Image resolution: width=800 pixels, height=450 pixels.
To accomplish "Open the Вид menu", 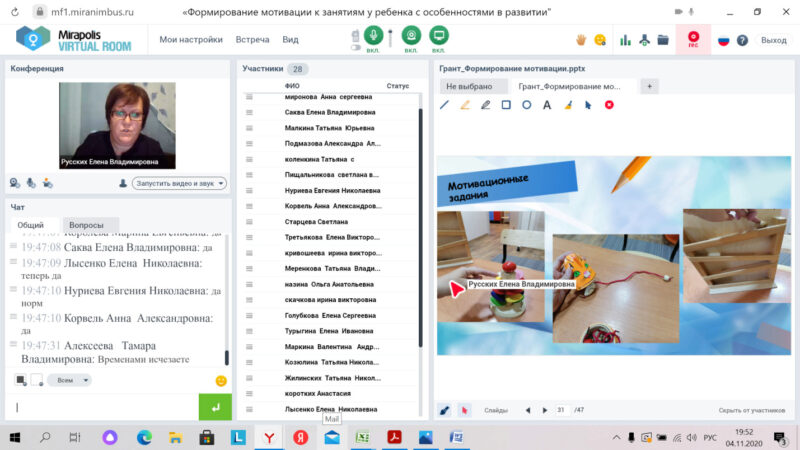I will (290, 39).
